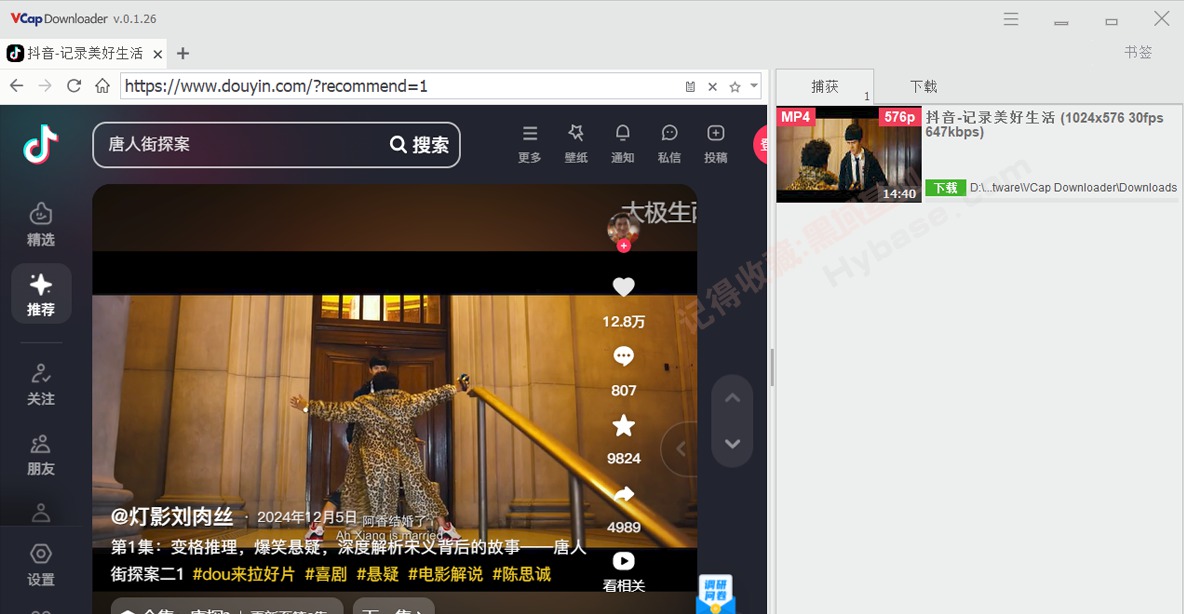The image size is (1184, 614).
Task: Share the video using the arrow icon
Action: pos(623,495)
